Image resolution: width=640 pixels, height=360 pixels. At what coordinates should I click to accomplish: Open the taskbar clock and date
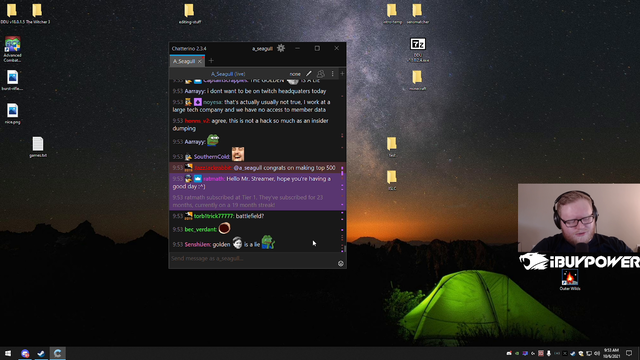tap(611, 353)
